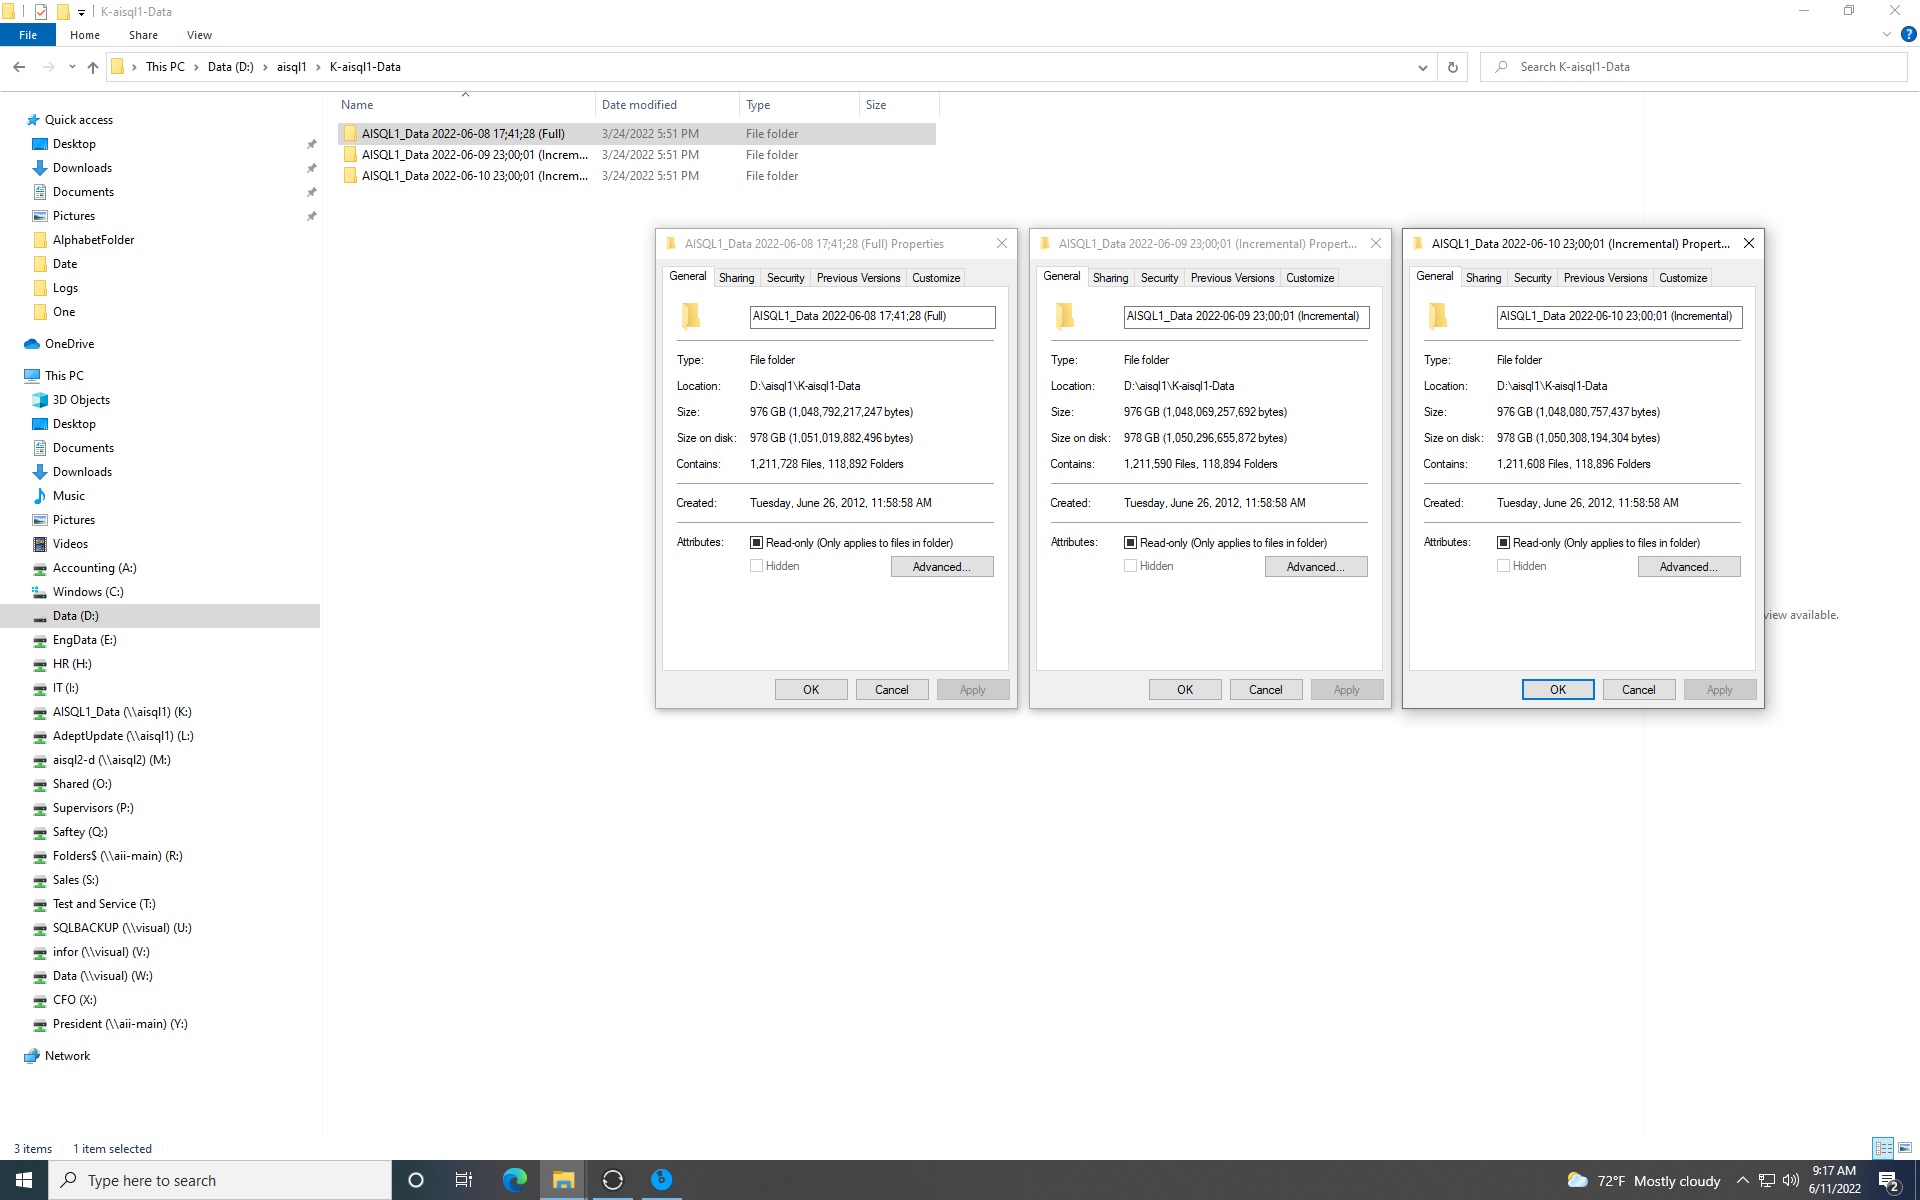The height and width of the screenshot is (1200, 1920).
Task: Click Apply button in June 9 Incremental properties
Action: [x=1346, y=690]
